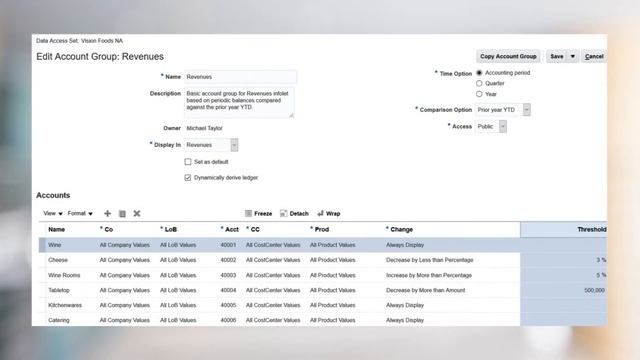Click account number 40002 cell
The width and height of the screenshot is (640, 360).
point(228,260)
